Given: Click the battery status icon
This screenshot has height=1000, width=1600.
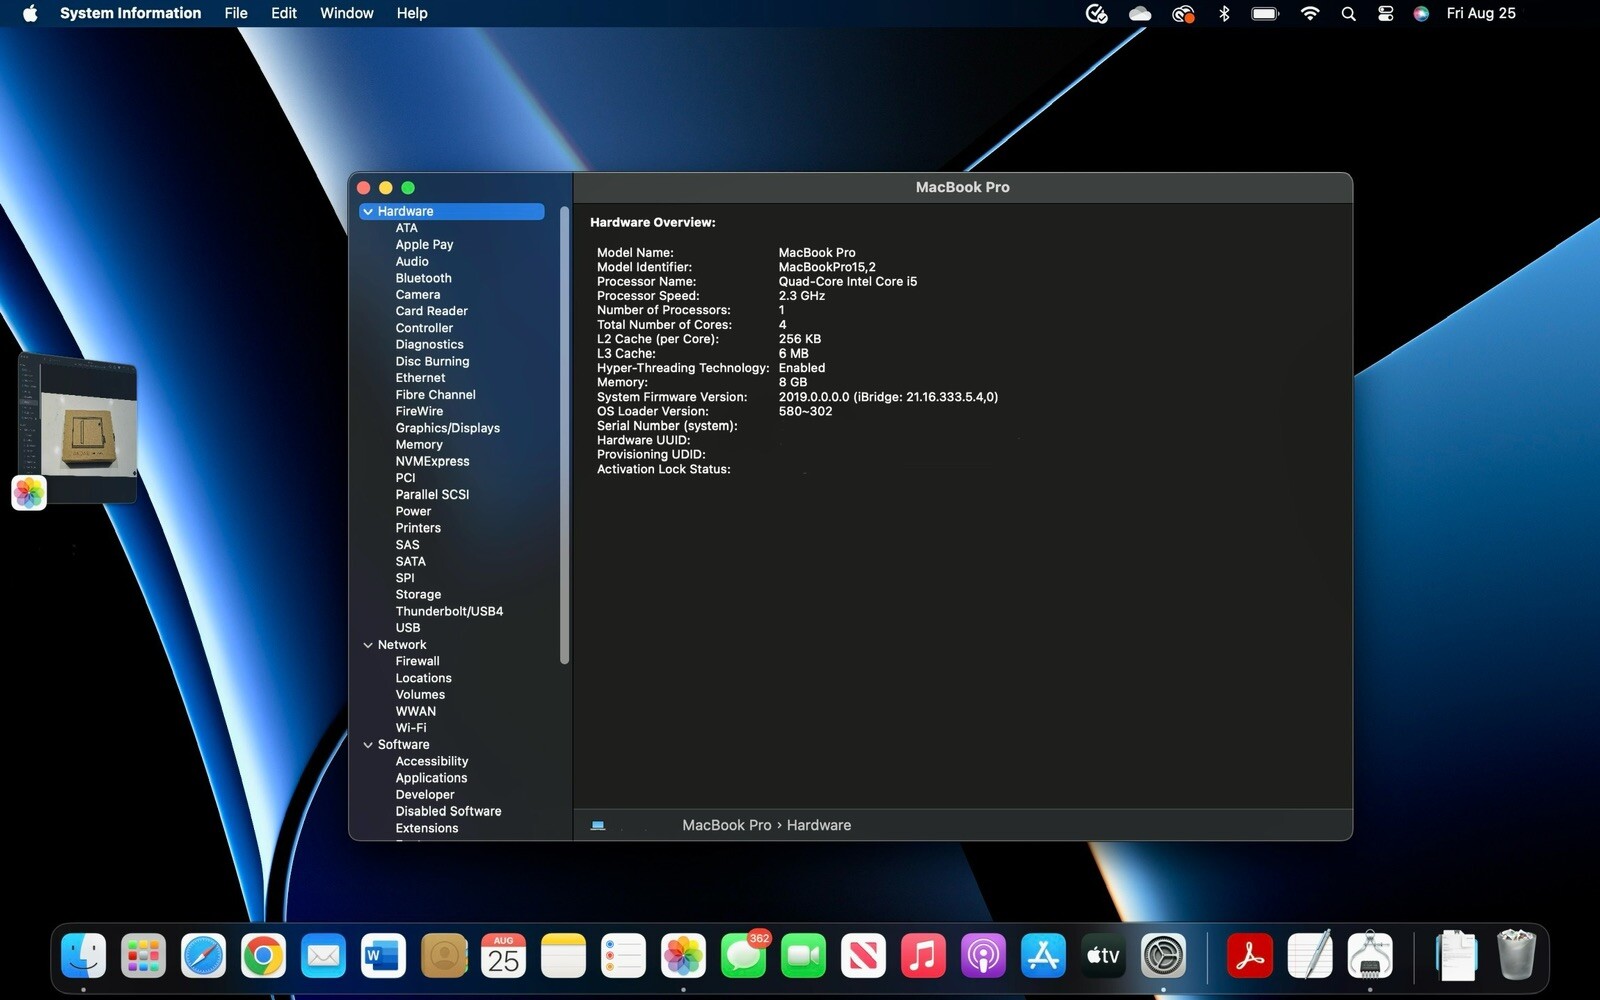Looking at the screenshot, I should tap(1265, 13).
